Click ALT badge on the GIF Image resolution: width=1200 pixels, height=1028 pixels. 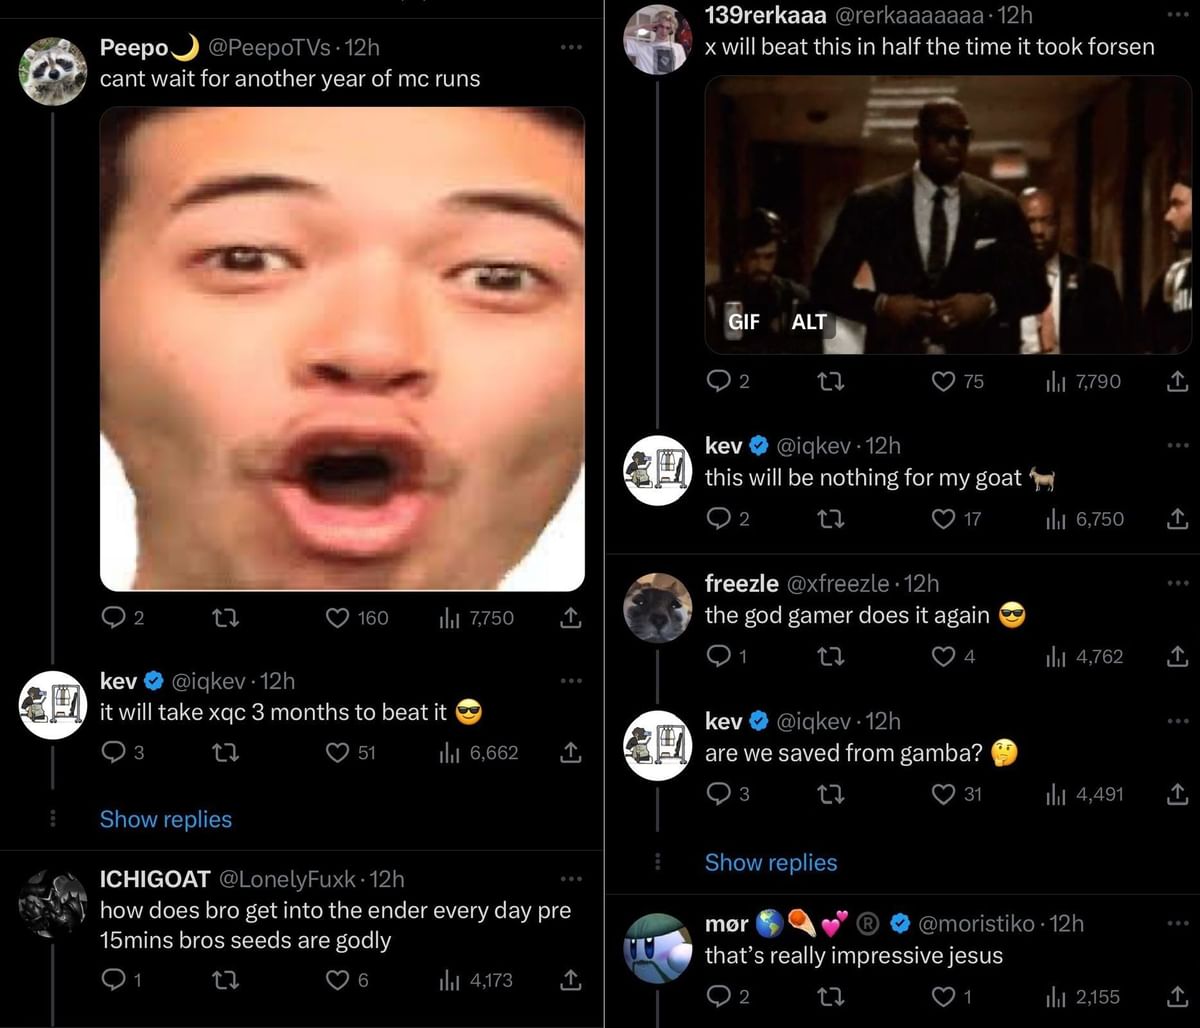(808, 322)
